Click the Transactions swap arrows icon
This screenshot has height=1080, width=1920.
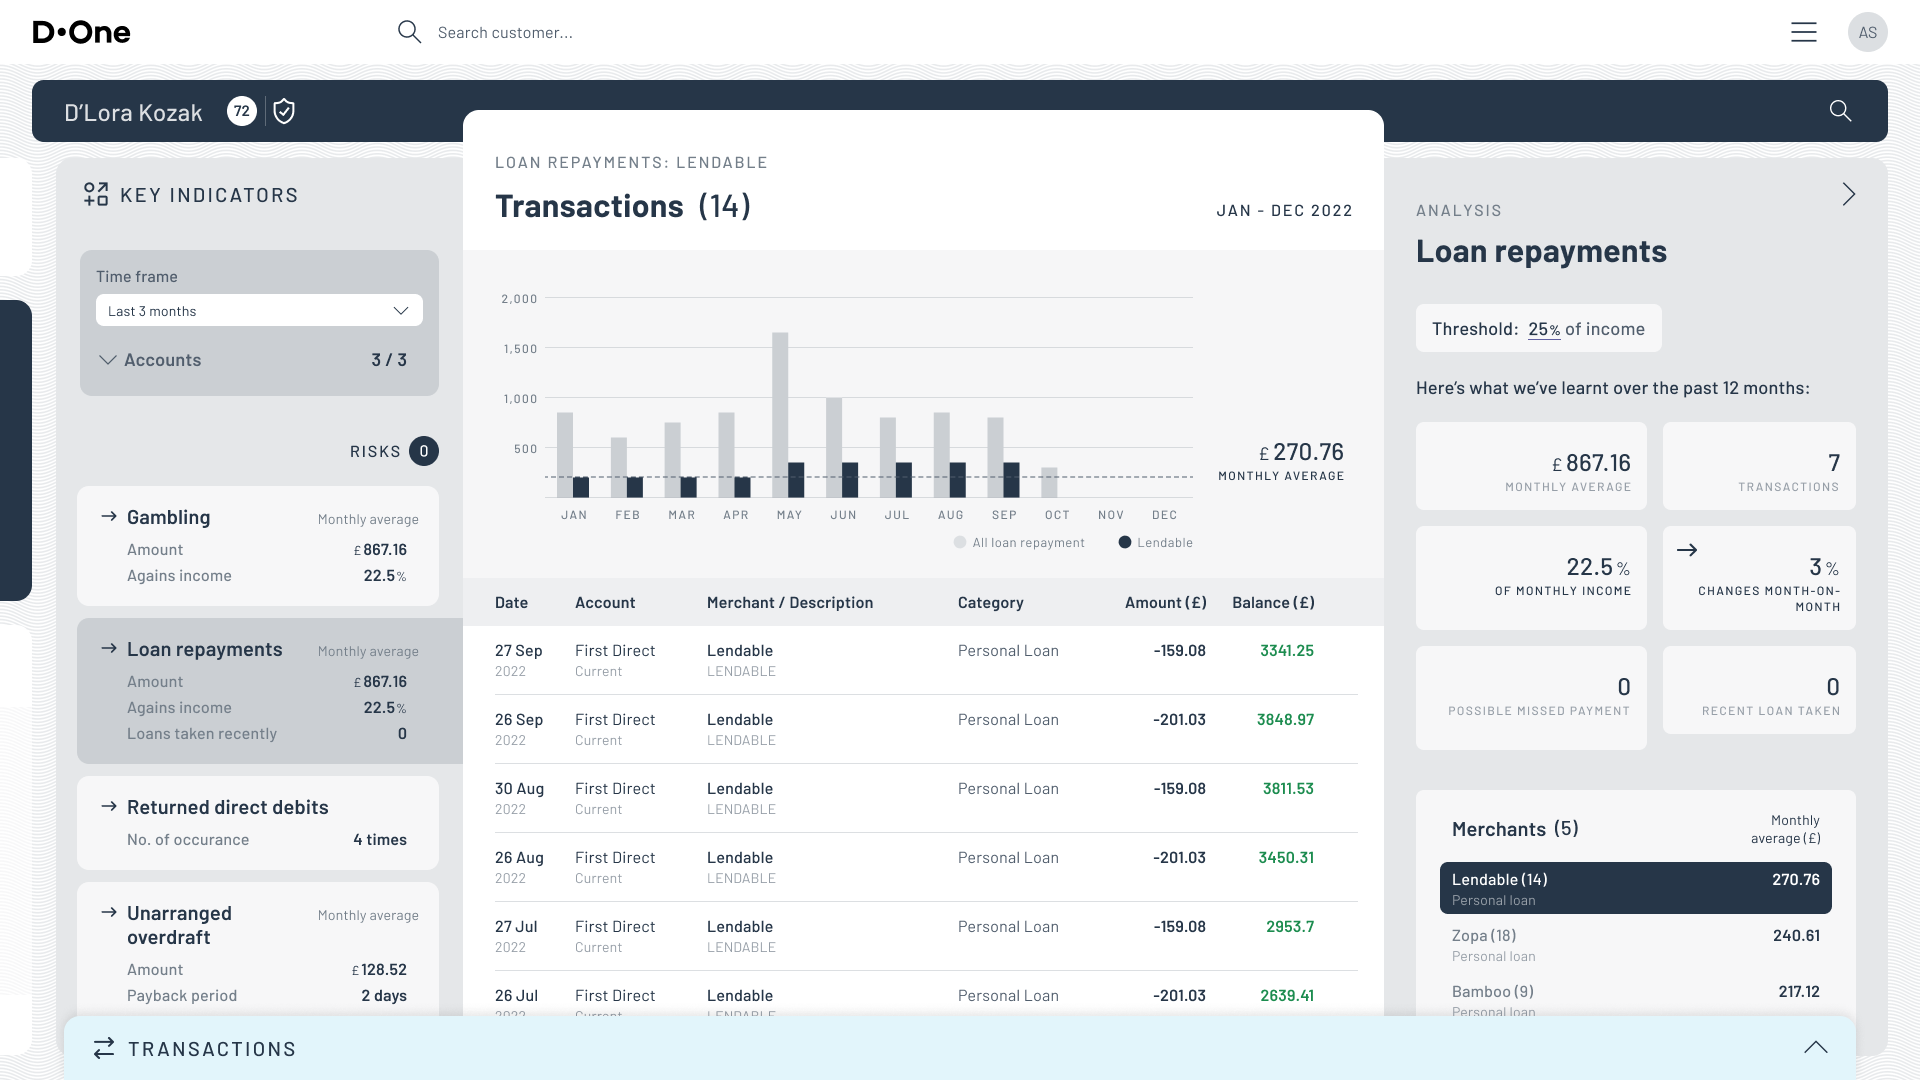click(x=104, y=1048)
